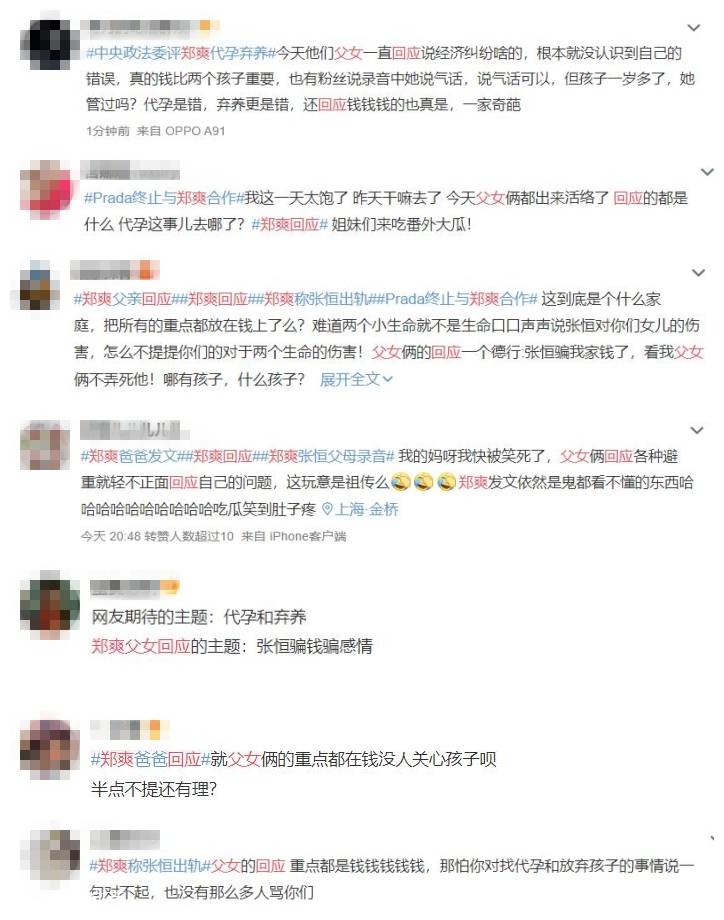Expand full text via 展开全文
724x920 pixels.
[356, 380]
